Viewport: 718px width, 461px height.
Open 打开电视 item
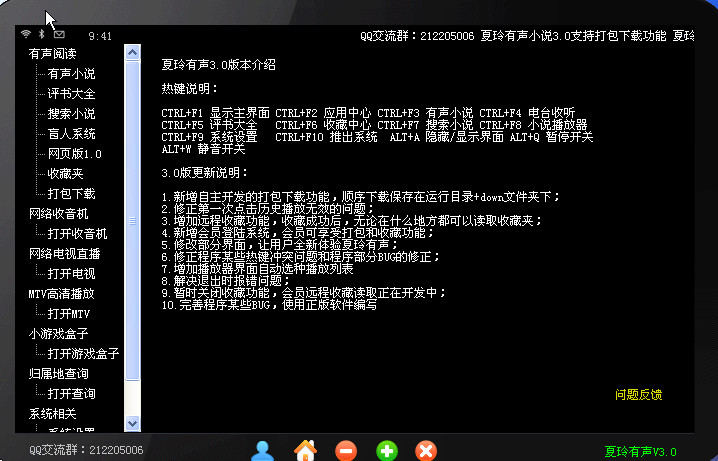coord(71,274)
